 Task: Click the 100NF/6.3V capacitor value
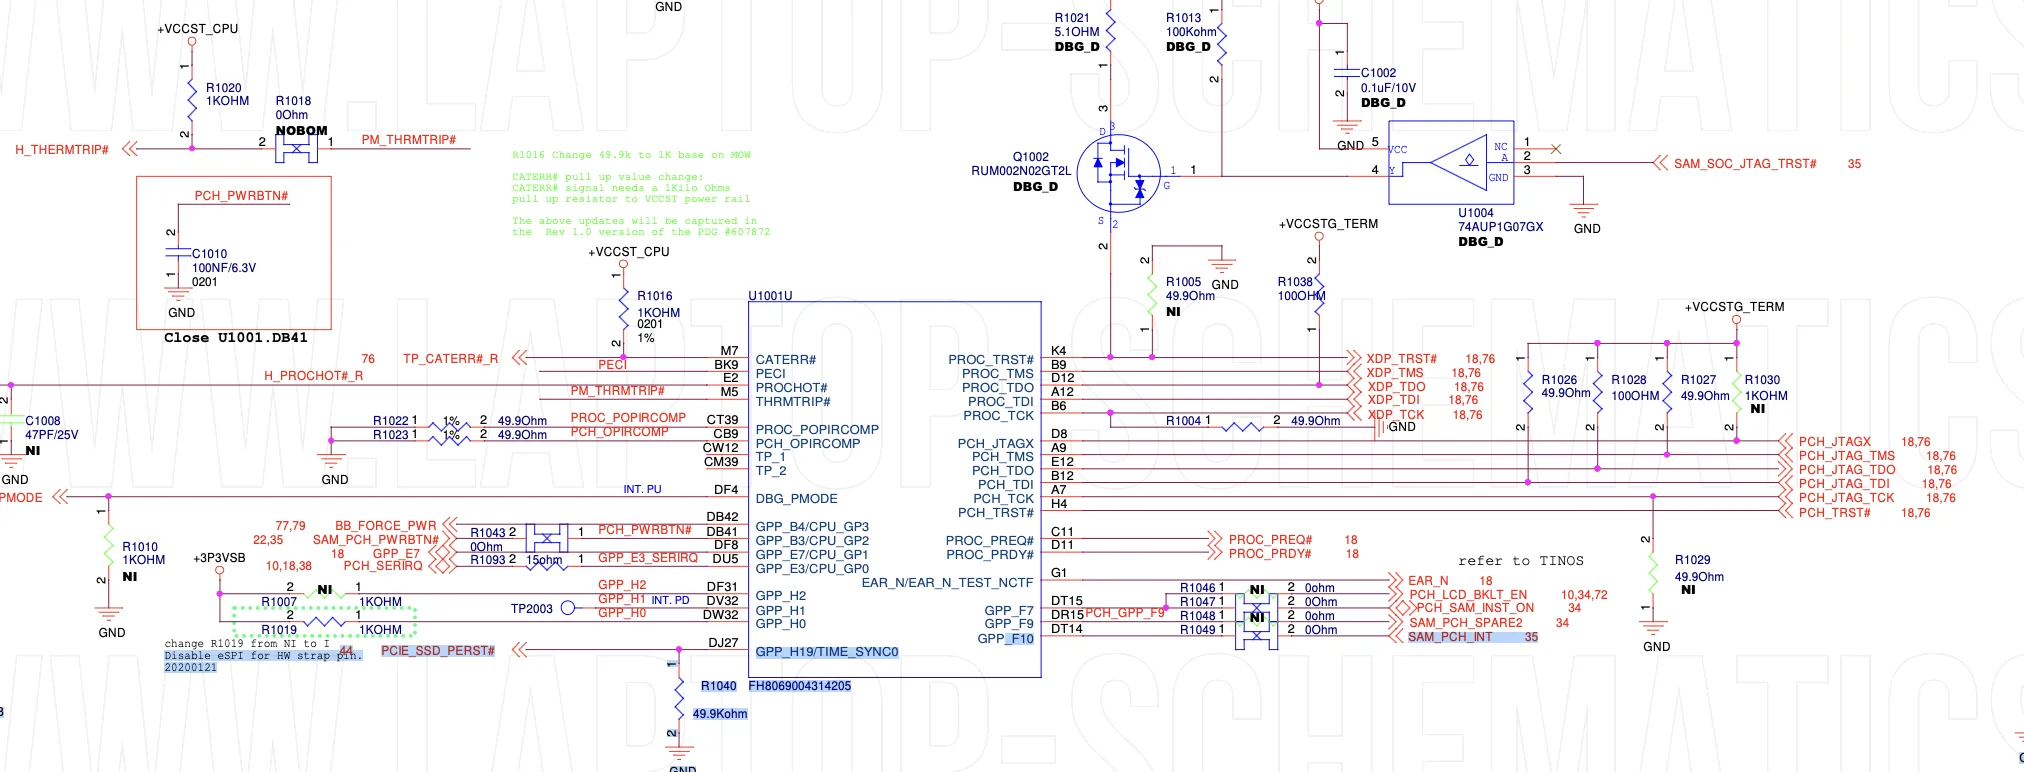[224, 268]
